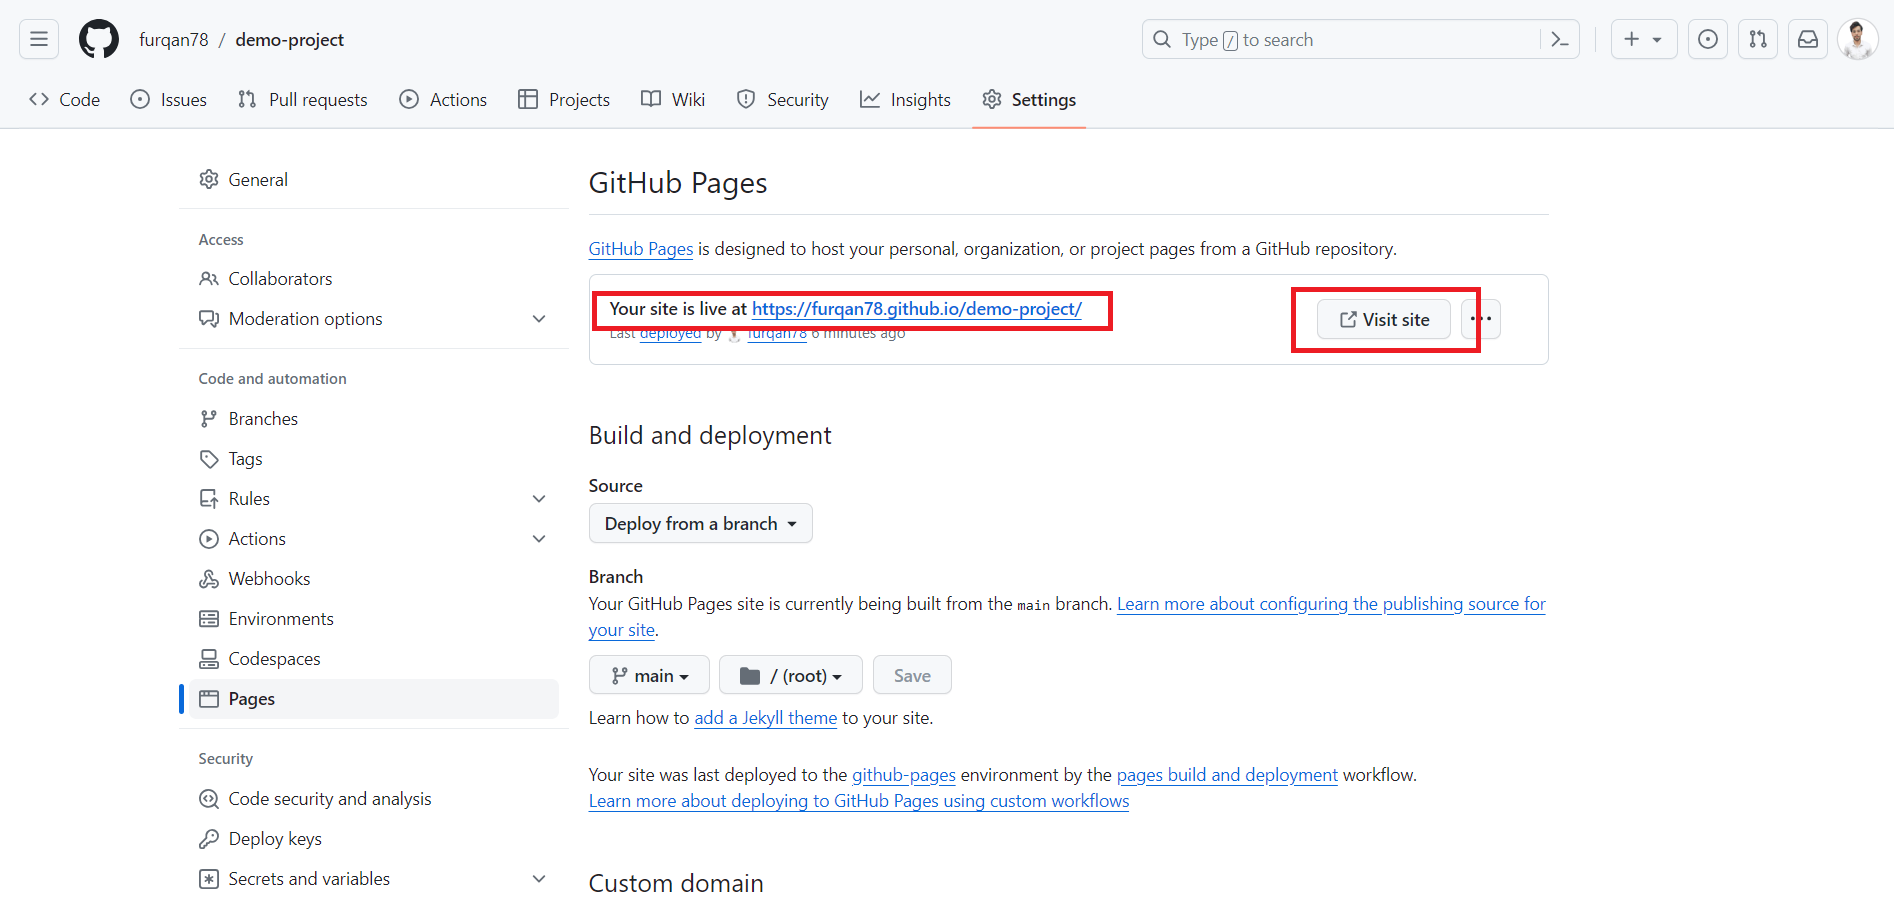Expand Moderation options chevron
Screen dimensions: 1894x906
click(x=539, y=318)
